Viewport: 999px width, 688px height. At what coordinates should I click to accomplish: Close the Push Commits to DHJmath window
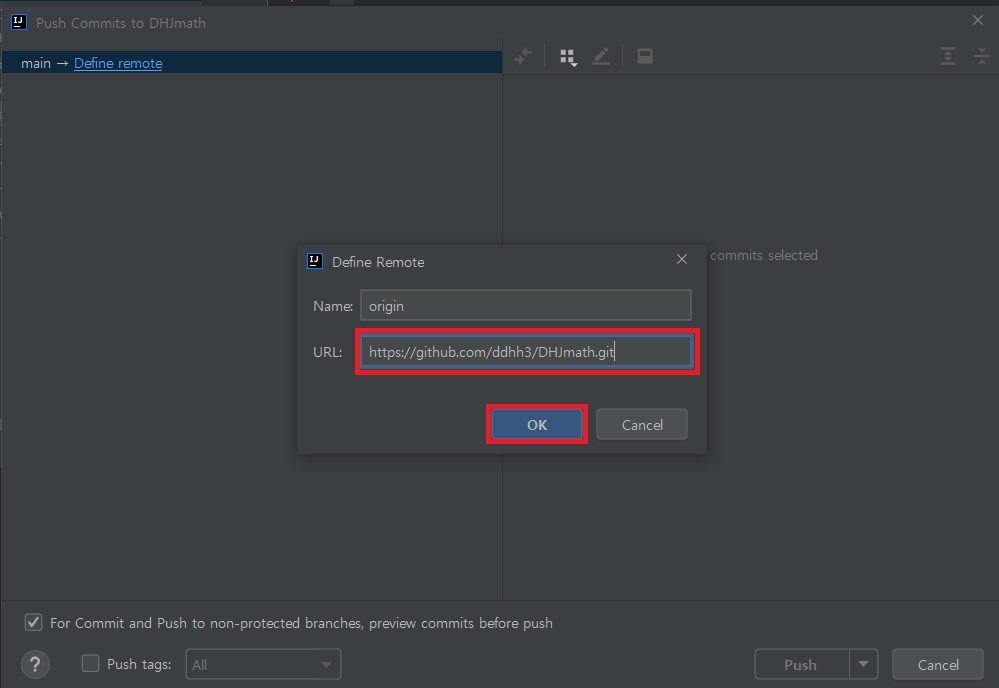pos(978,20)
